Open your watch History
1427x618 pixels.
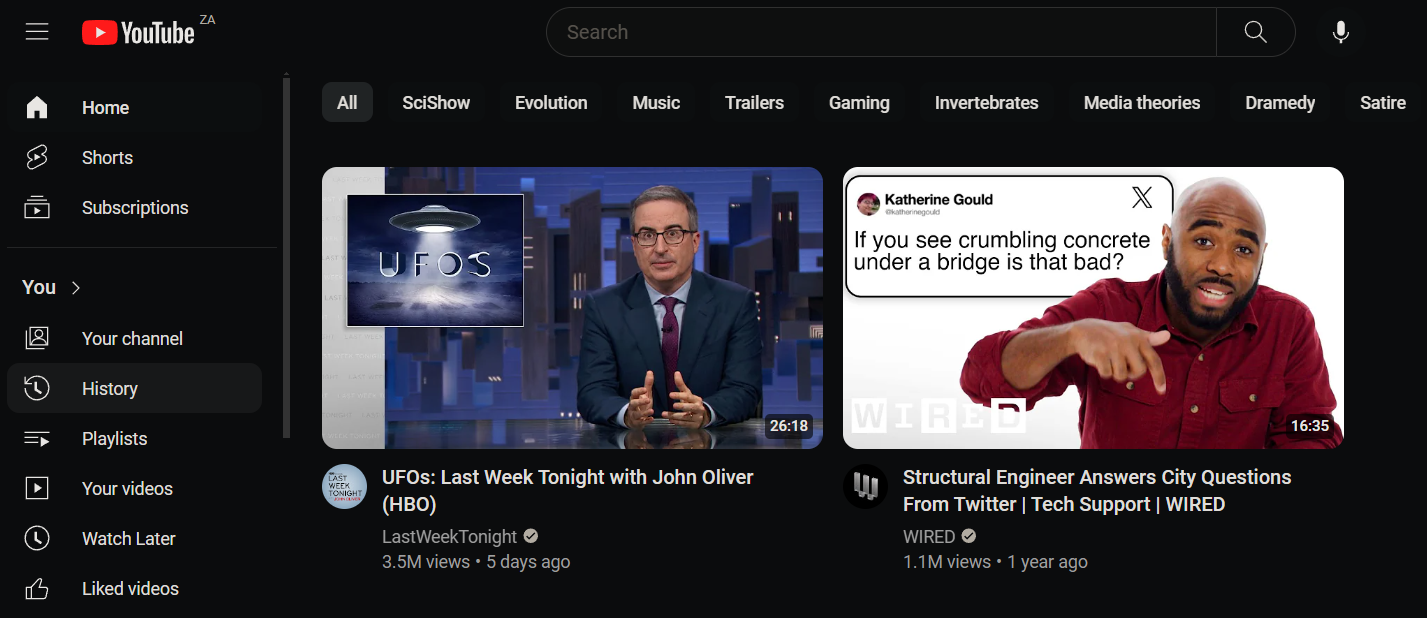pyautogui.click(x=110, y=388)
